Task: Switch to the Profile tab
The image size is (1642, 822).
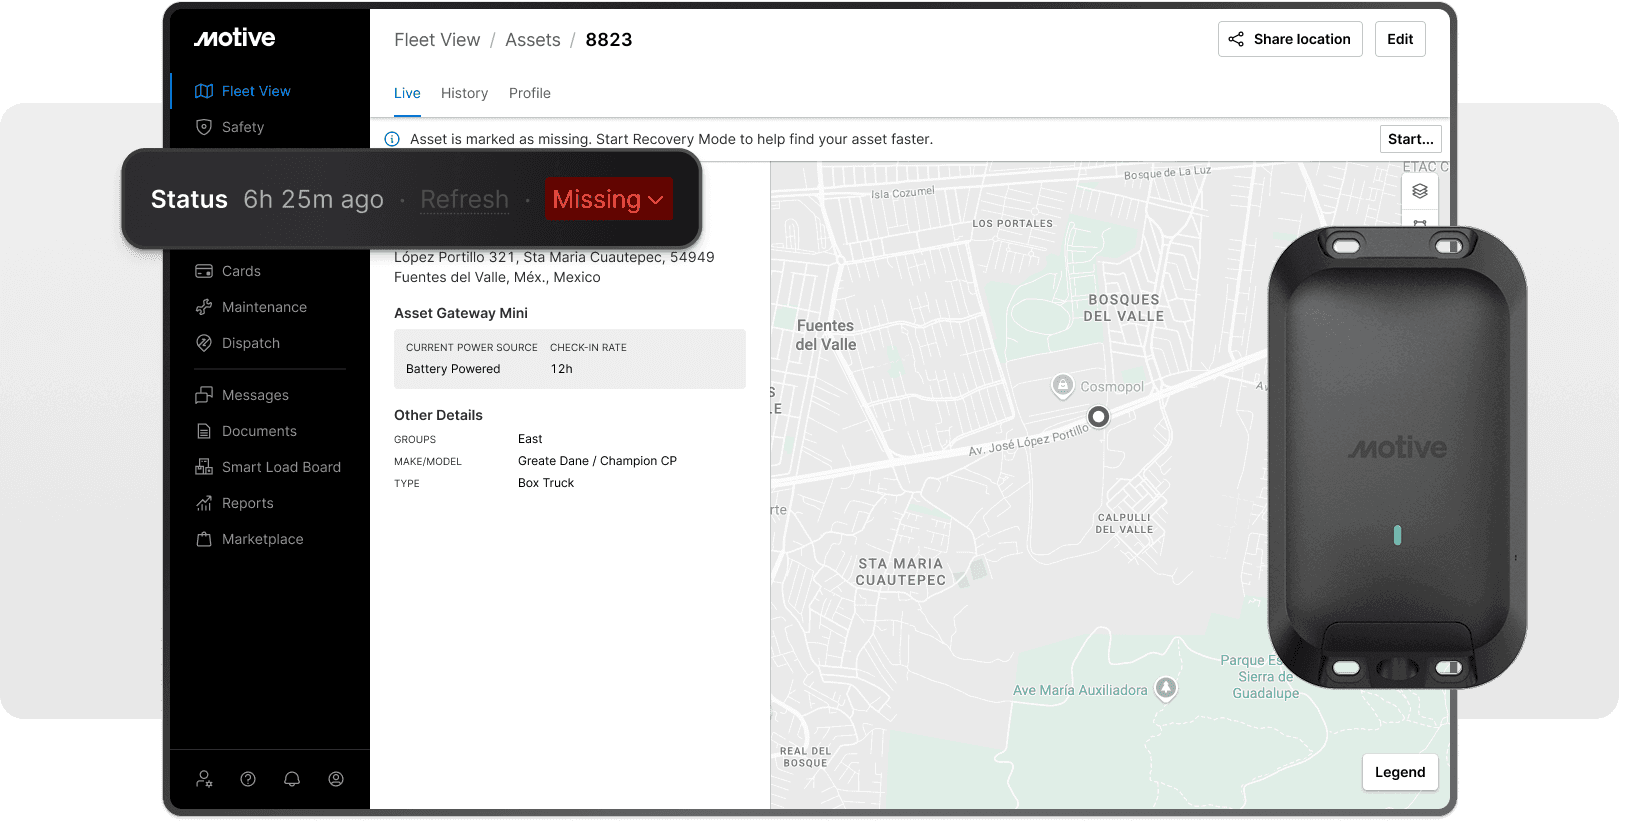Action: pyautogui.click(x=530, y=93)
